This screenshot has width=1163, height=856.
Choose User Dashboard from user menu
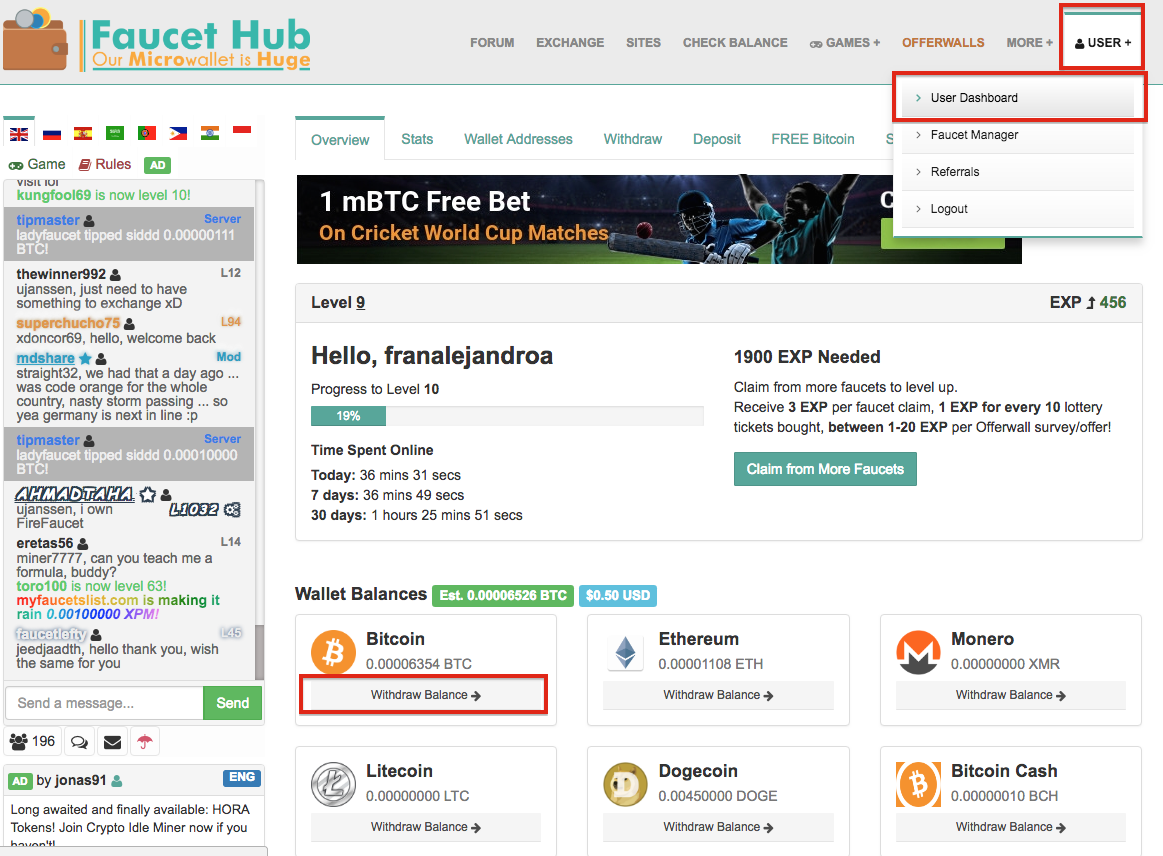click(x=1018, y=98)
